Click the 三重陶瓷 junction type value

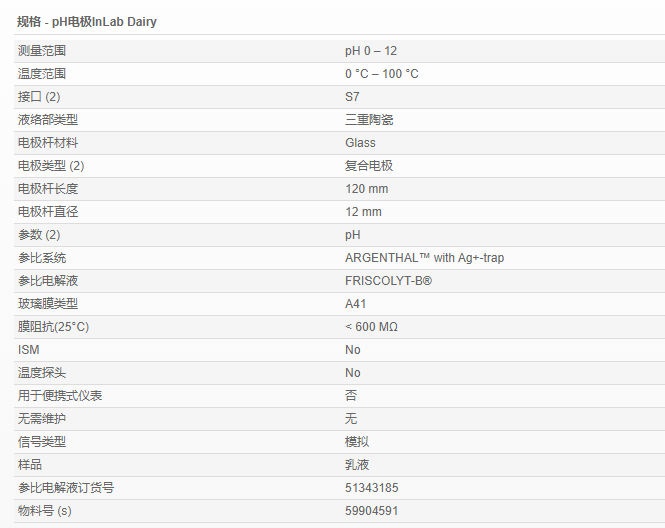(x=369, y=120)
